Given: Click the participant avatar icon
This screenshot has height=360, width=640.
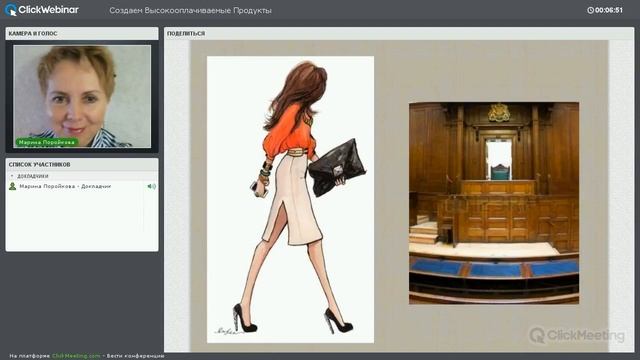Looking at the screenshot, I should pos(13,186).
